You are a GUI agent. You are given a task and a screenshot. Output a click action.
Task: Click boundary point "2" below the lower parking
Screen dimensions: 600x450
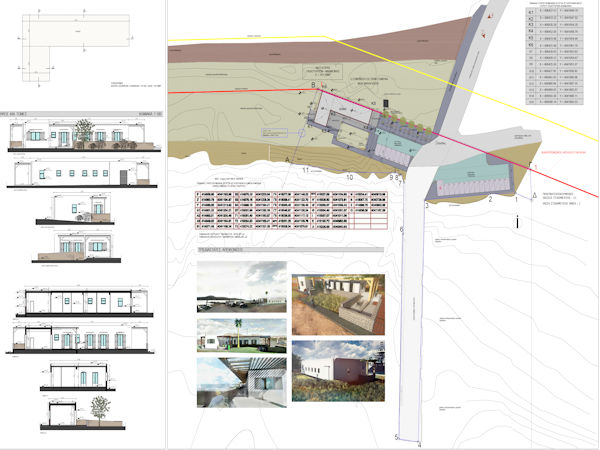point(490,199)
